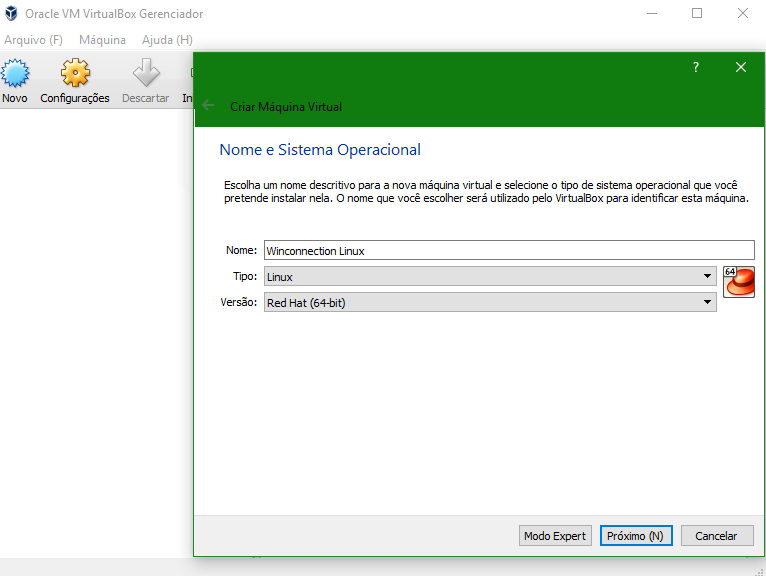Click the Descartar arrow icon
The height and width of the screenshot is (576, 766).
pyautogui.click(x=146, y=75)
